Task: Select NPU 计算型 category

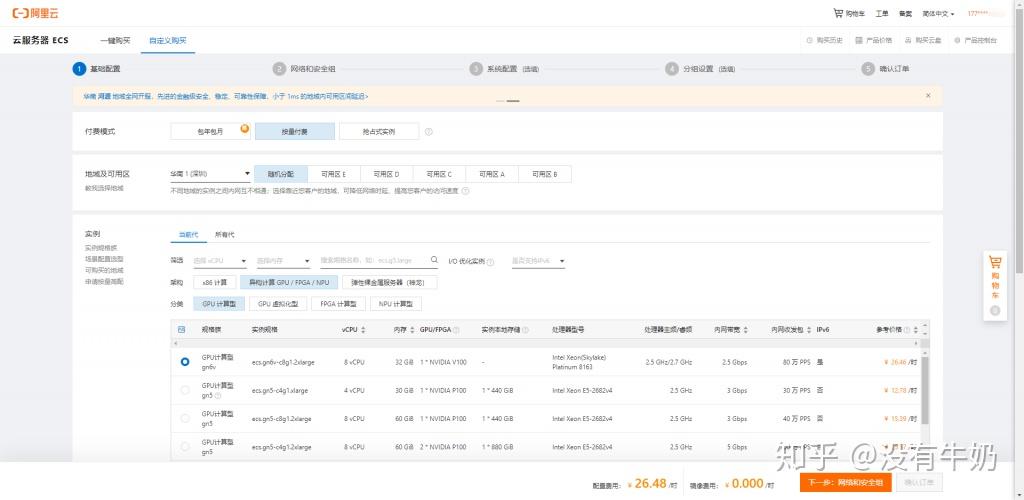Action: click(396, 304)
